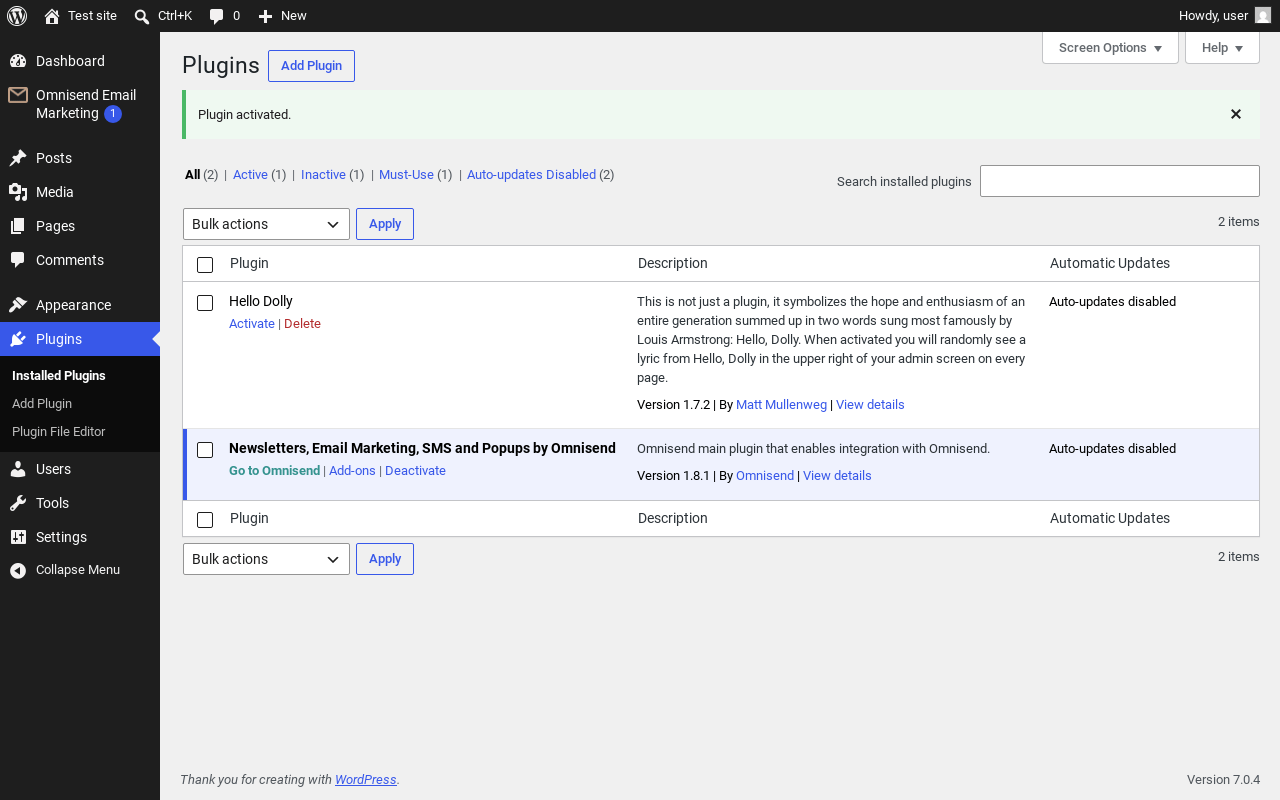The image size is (1280, 800).
Task: Click the Comments icon in sidebar
Action: [x=18, y=260]
